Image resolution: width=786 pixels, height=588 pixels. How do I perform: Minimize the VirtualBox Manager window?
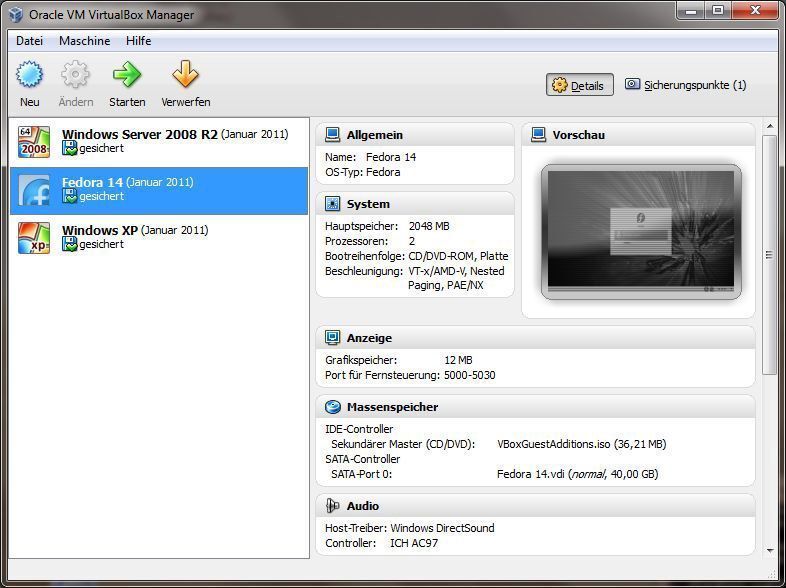coord(691,11)
